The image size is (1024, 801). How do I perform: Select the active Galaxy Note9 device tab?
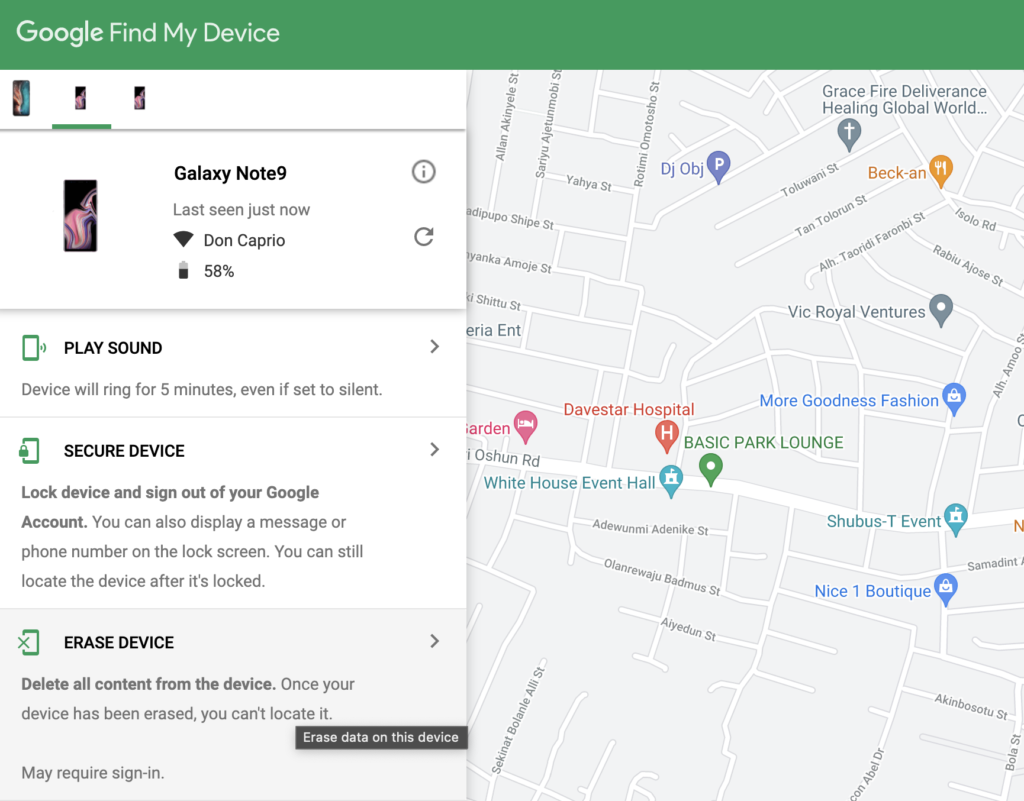tap(80, 98)
